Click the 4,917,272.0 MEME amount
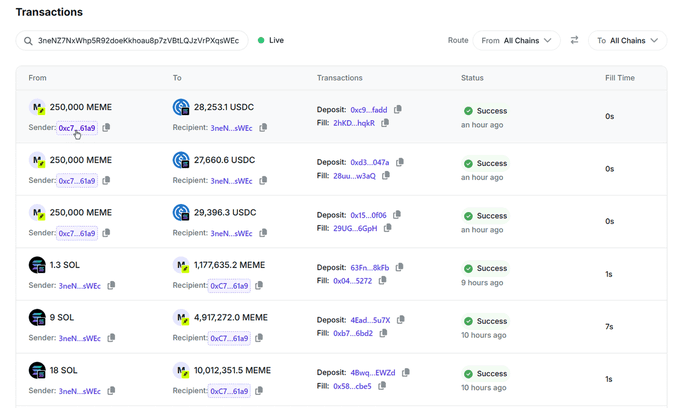Viewport: 680px width, 408px height. [x=231, y=317]
